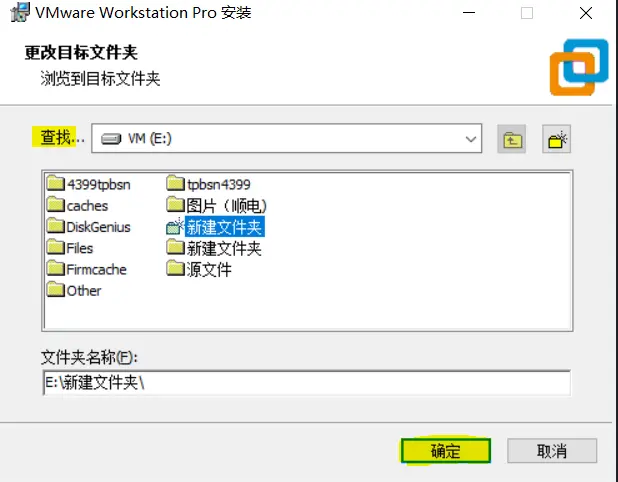The height and width of the screenshot is (482, 618).
Task: Click the 取消 button to cancel
Action: [x=552, y=450]
